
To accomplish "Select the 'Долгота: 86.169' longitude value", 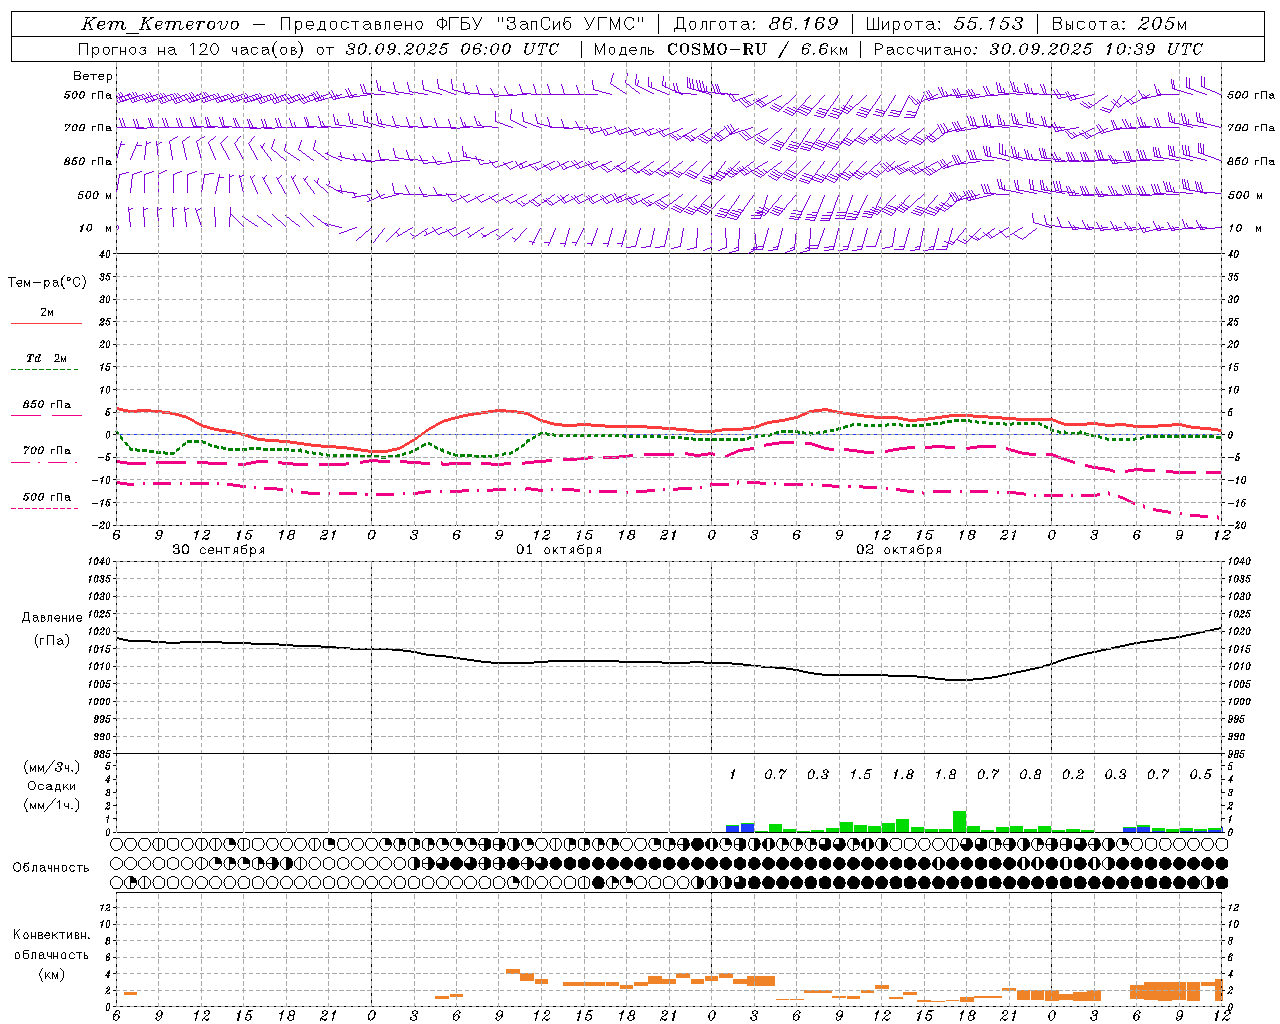I will point(756,24).
